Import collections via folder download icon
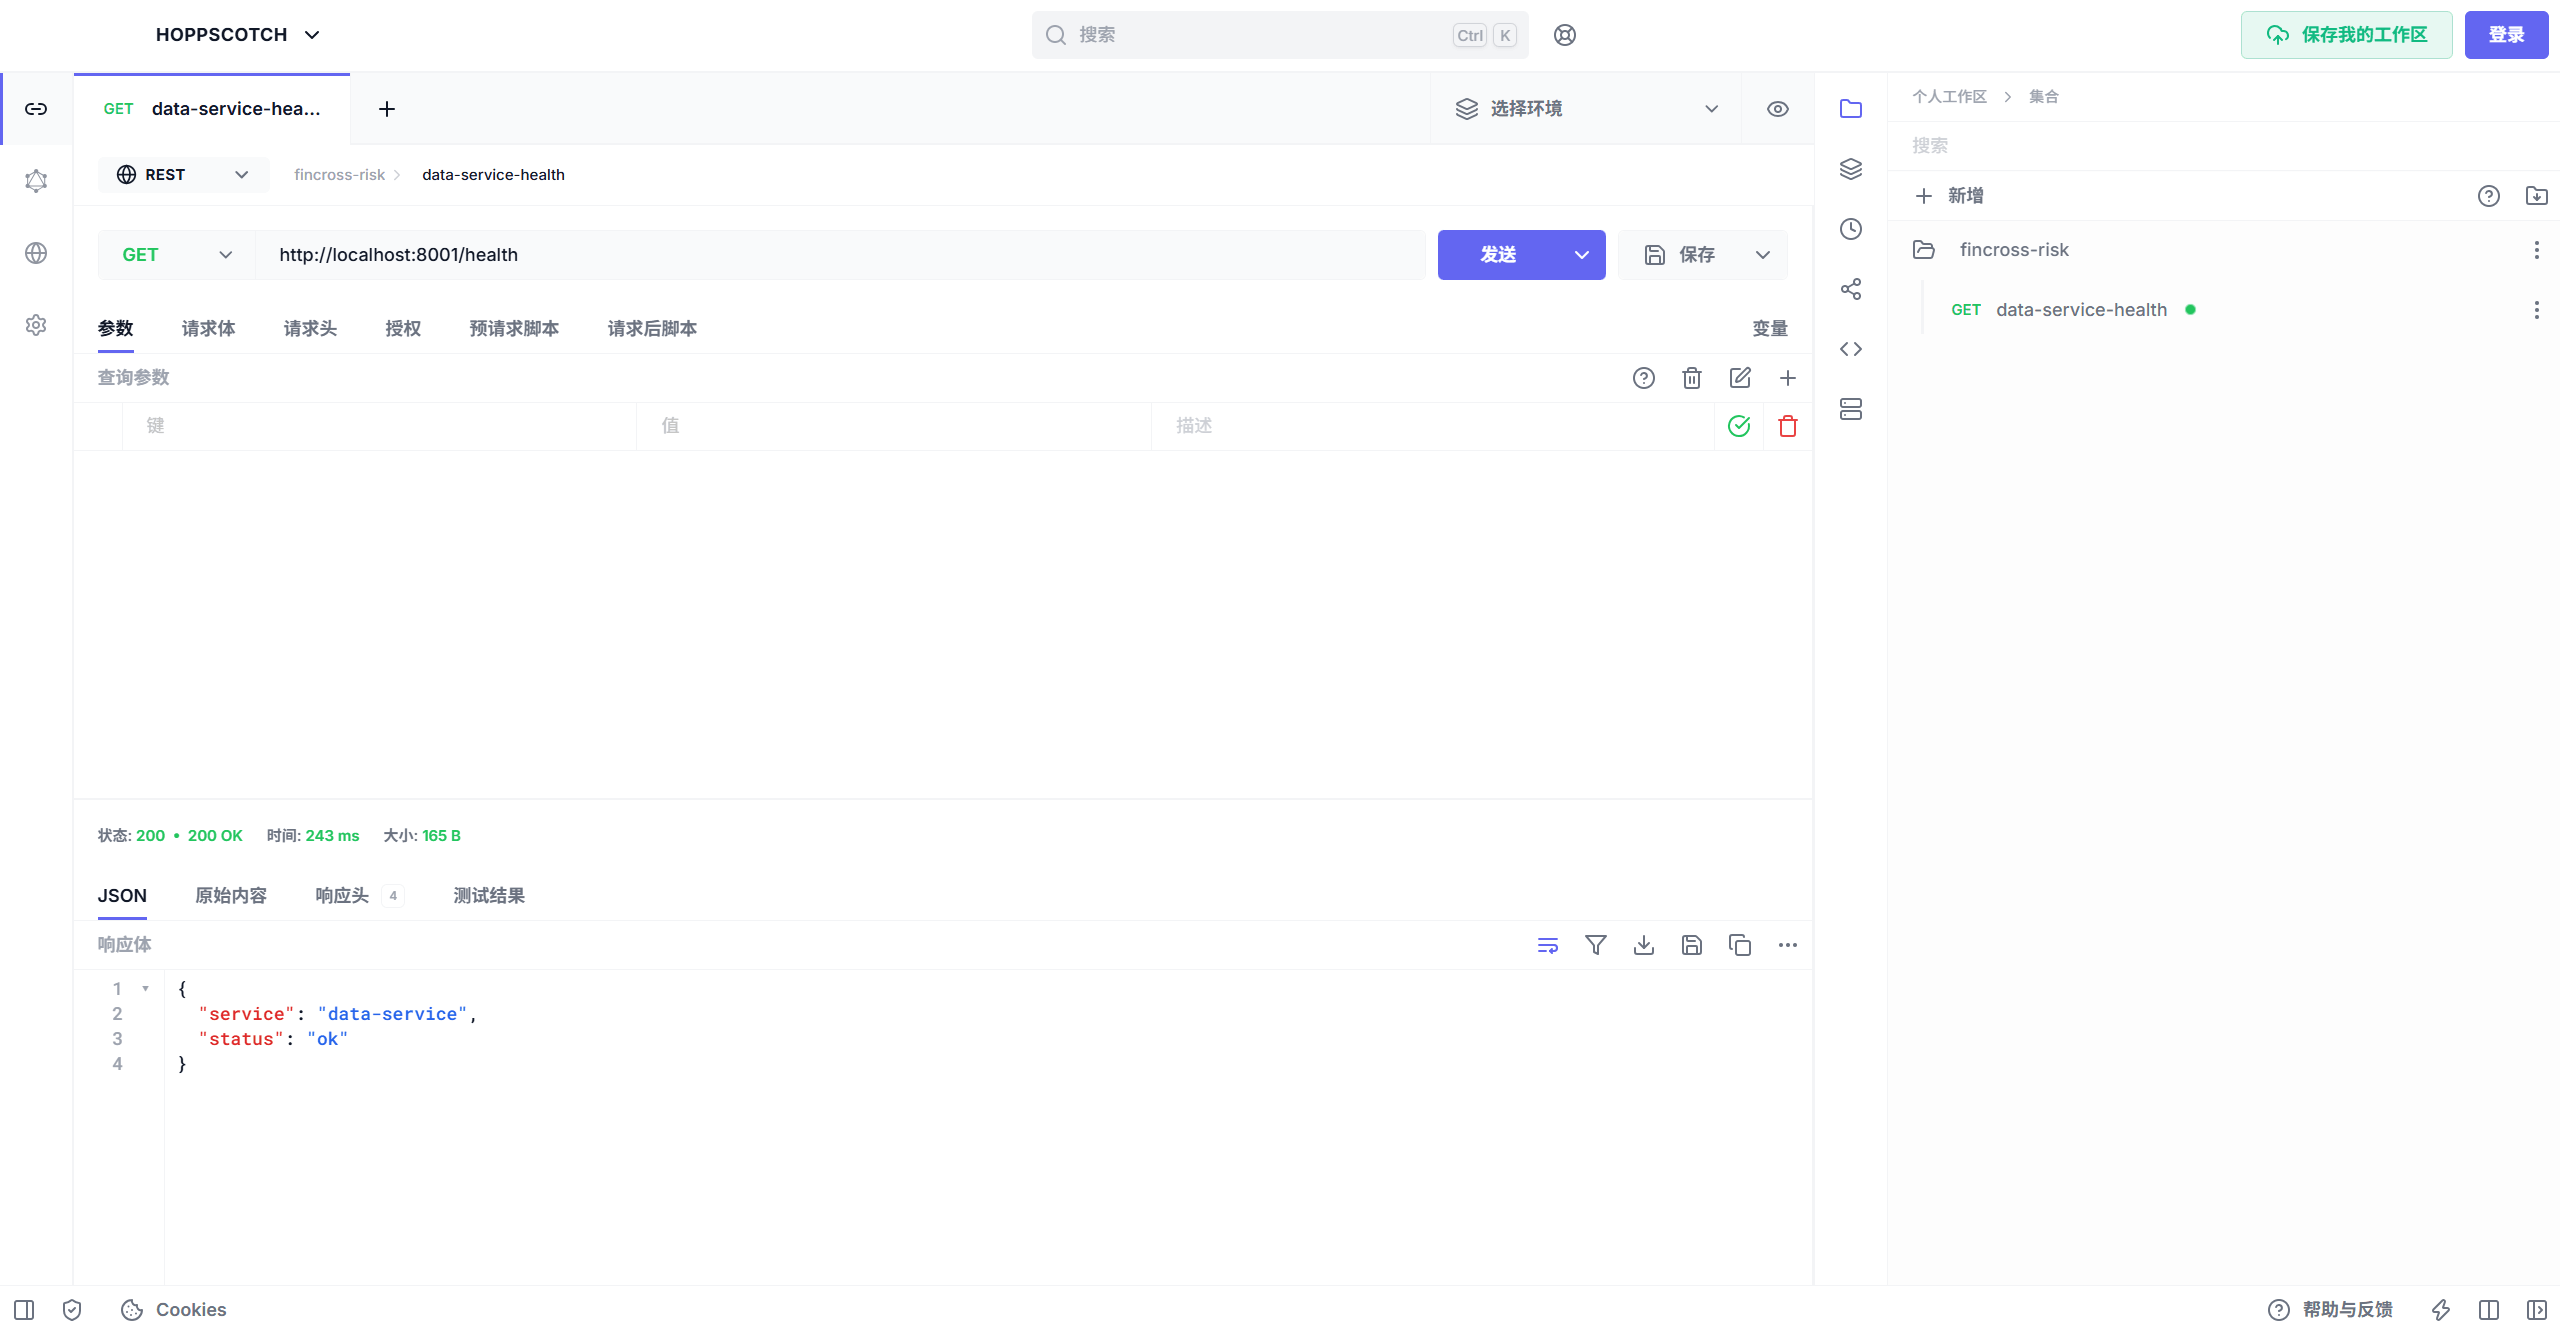The image size is (2560, 1333). [2537, 196]
